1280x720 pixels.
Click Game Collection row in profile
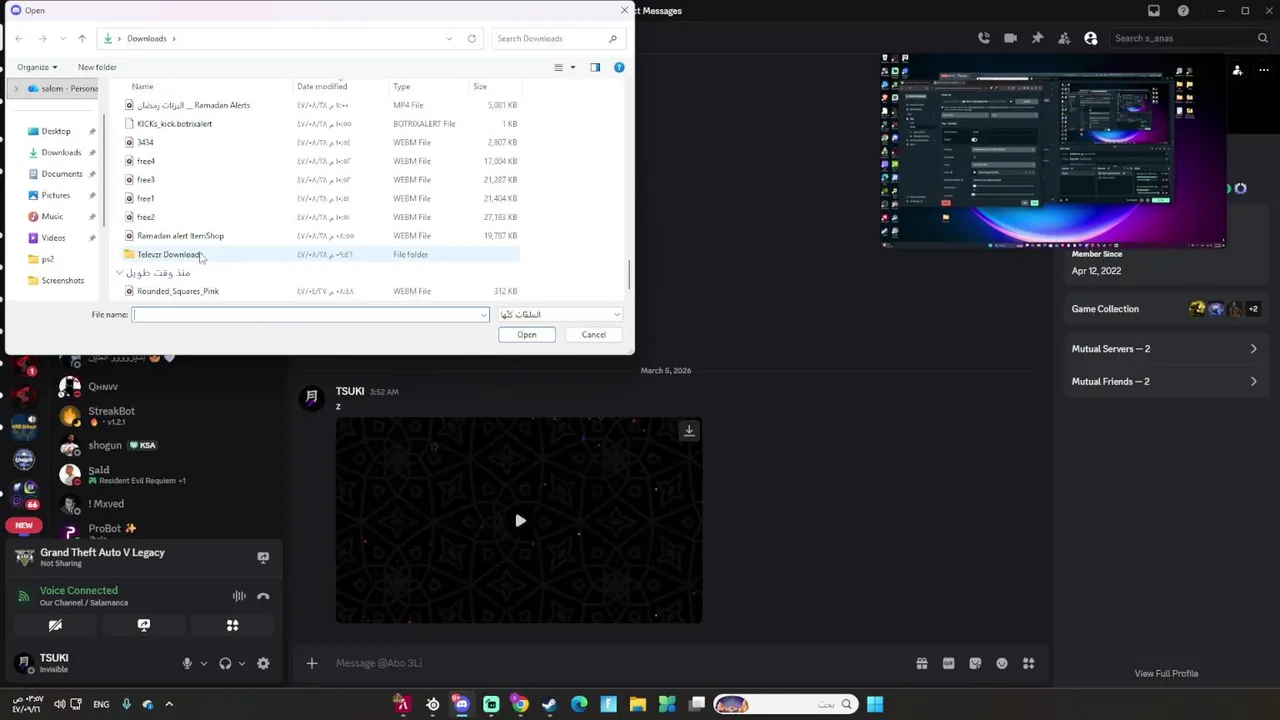click(1165, 309)
